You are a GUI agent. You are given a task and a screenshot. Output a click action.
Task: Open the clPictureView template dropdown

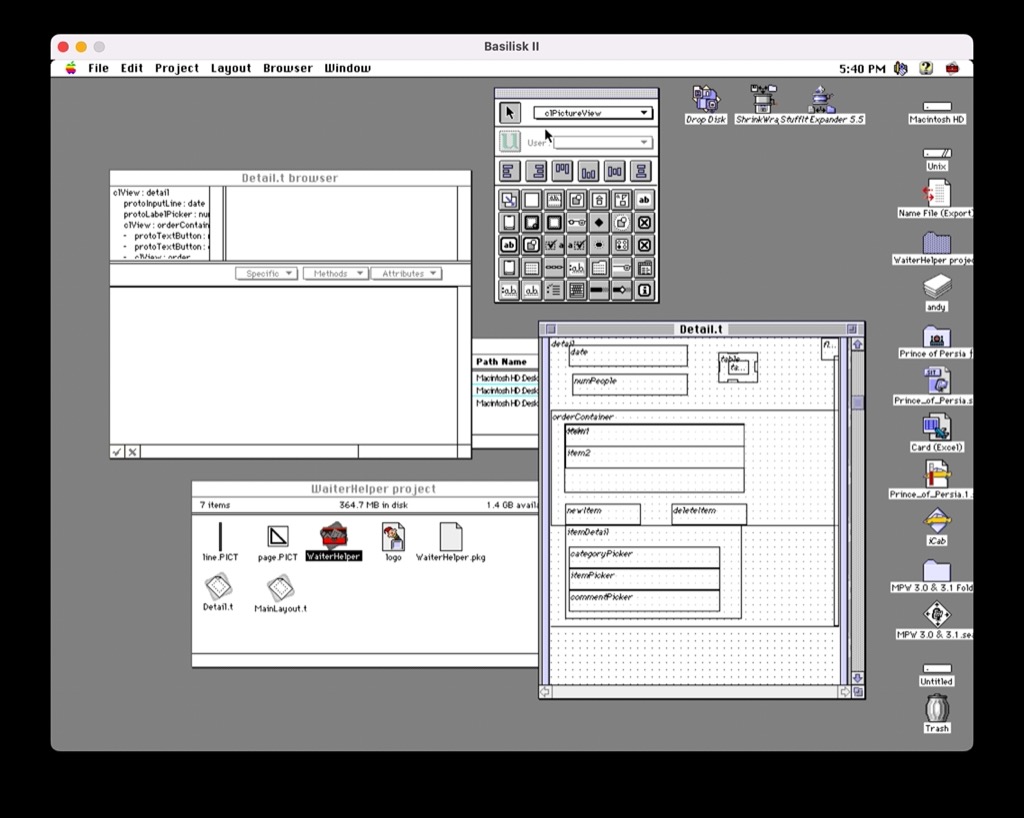click(593, 113)
